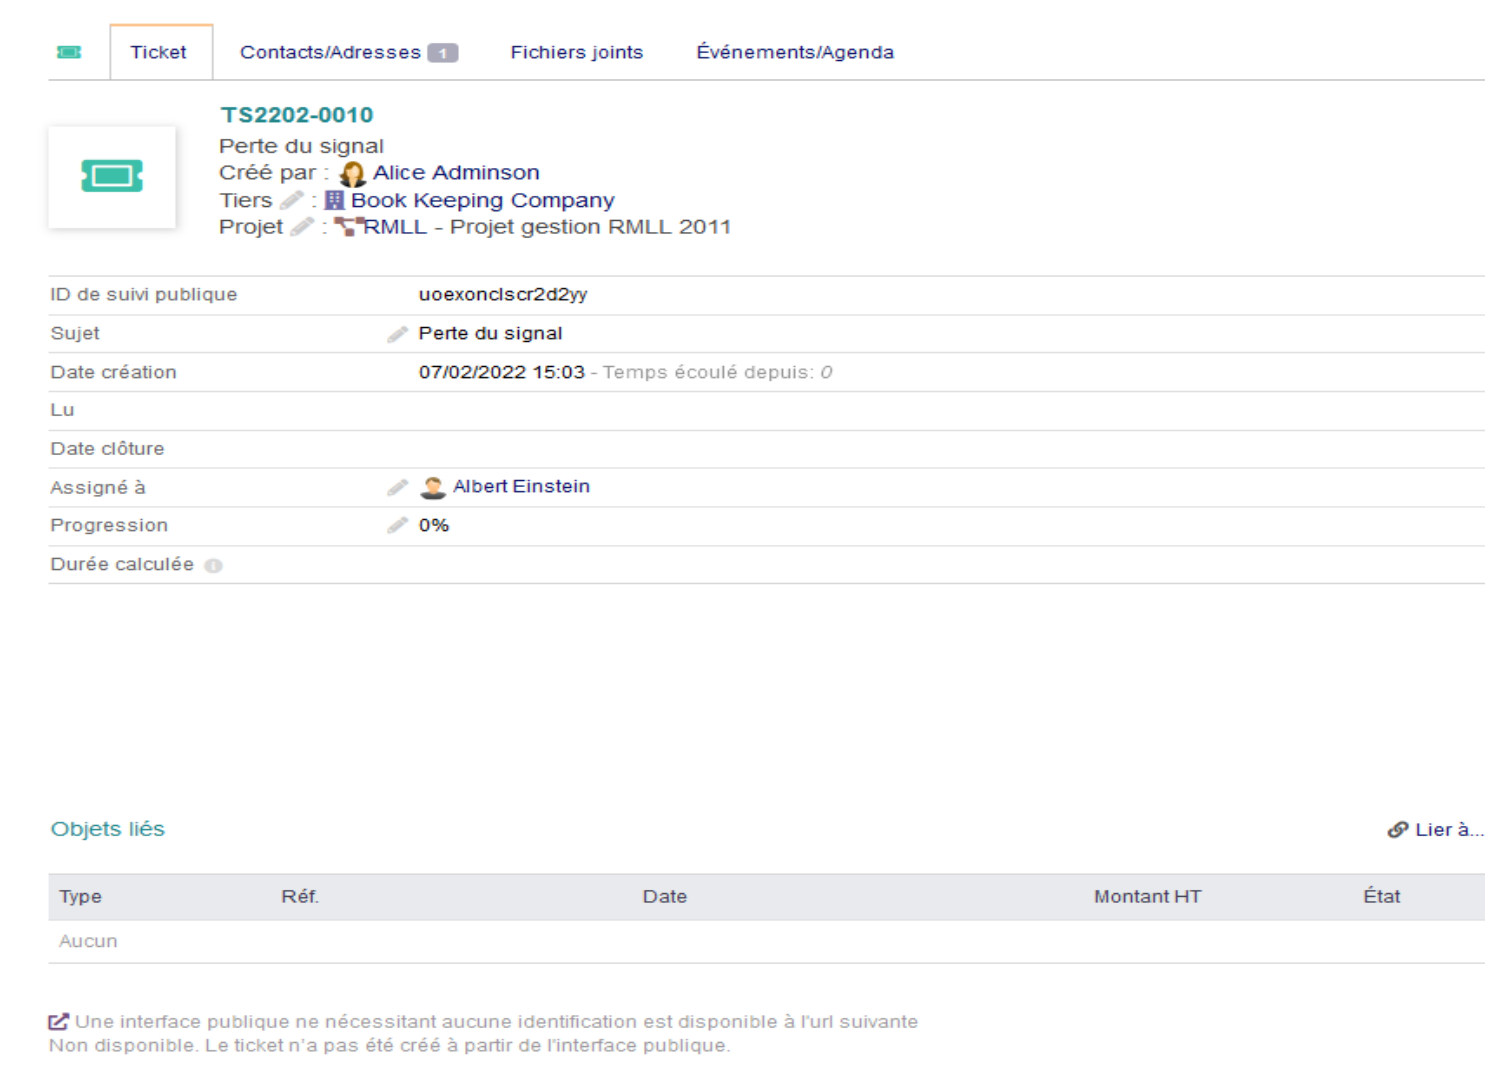Click the Montant HT column header
The image size is (1485, 1089).
(1148, 897)
